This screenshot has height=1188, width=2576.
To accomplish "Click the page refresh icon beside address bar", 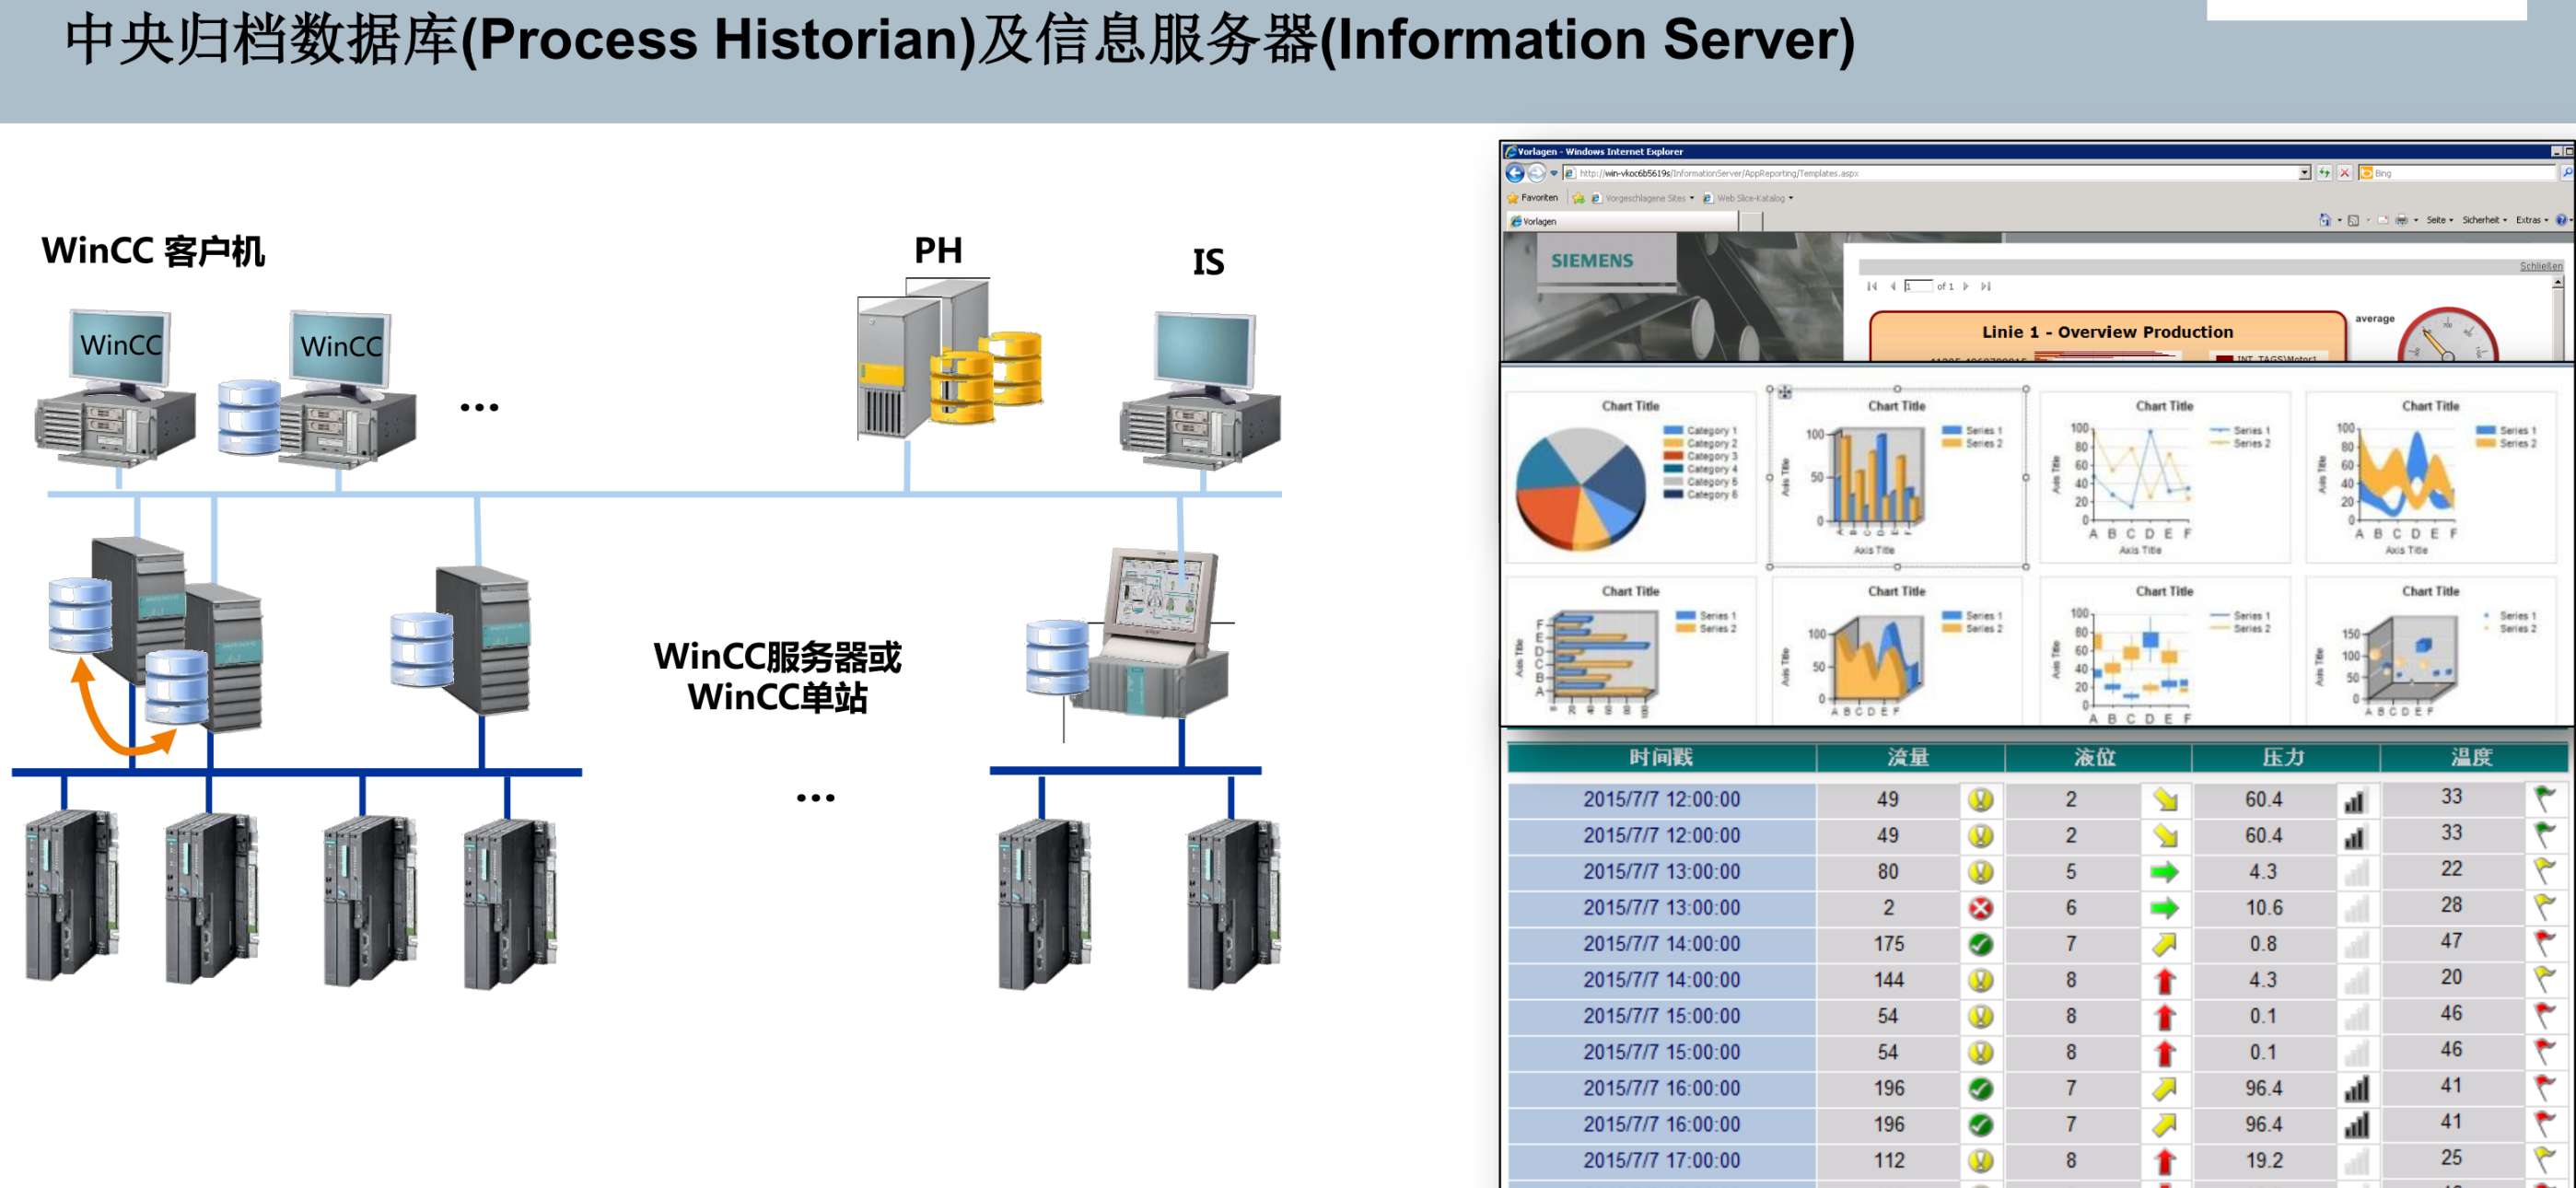I will pos(2325,173).
